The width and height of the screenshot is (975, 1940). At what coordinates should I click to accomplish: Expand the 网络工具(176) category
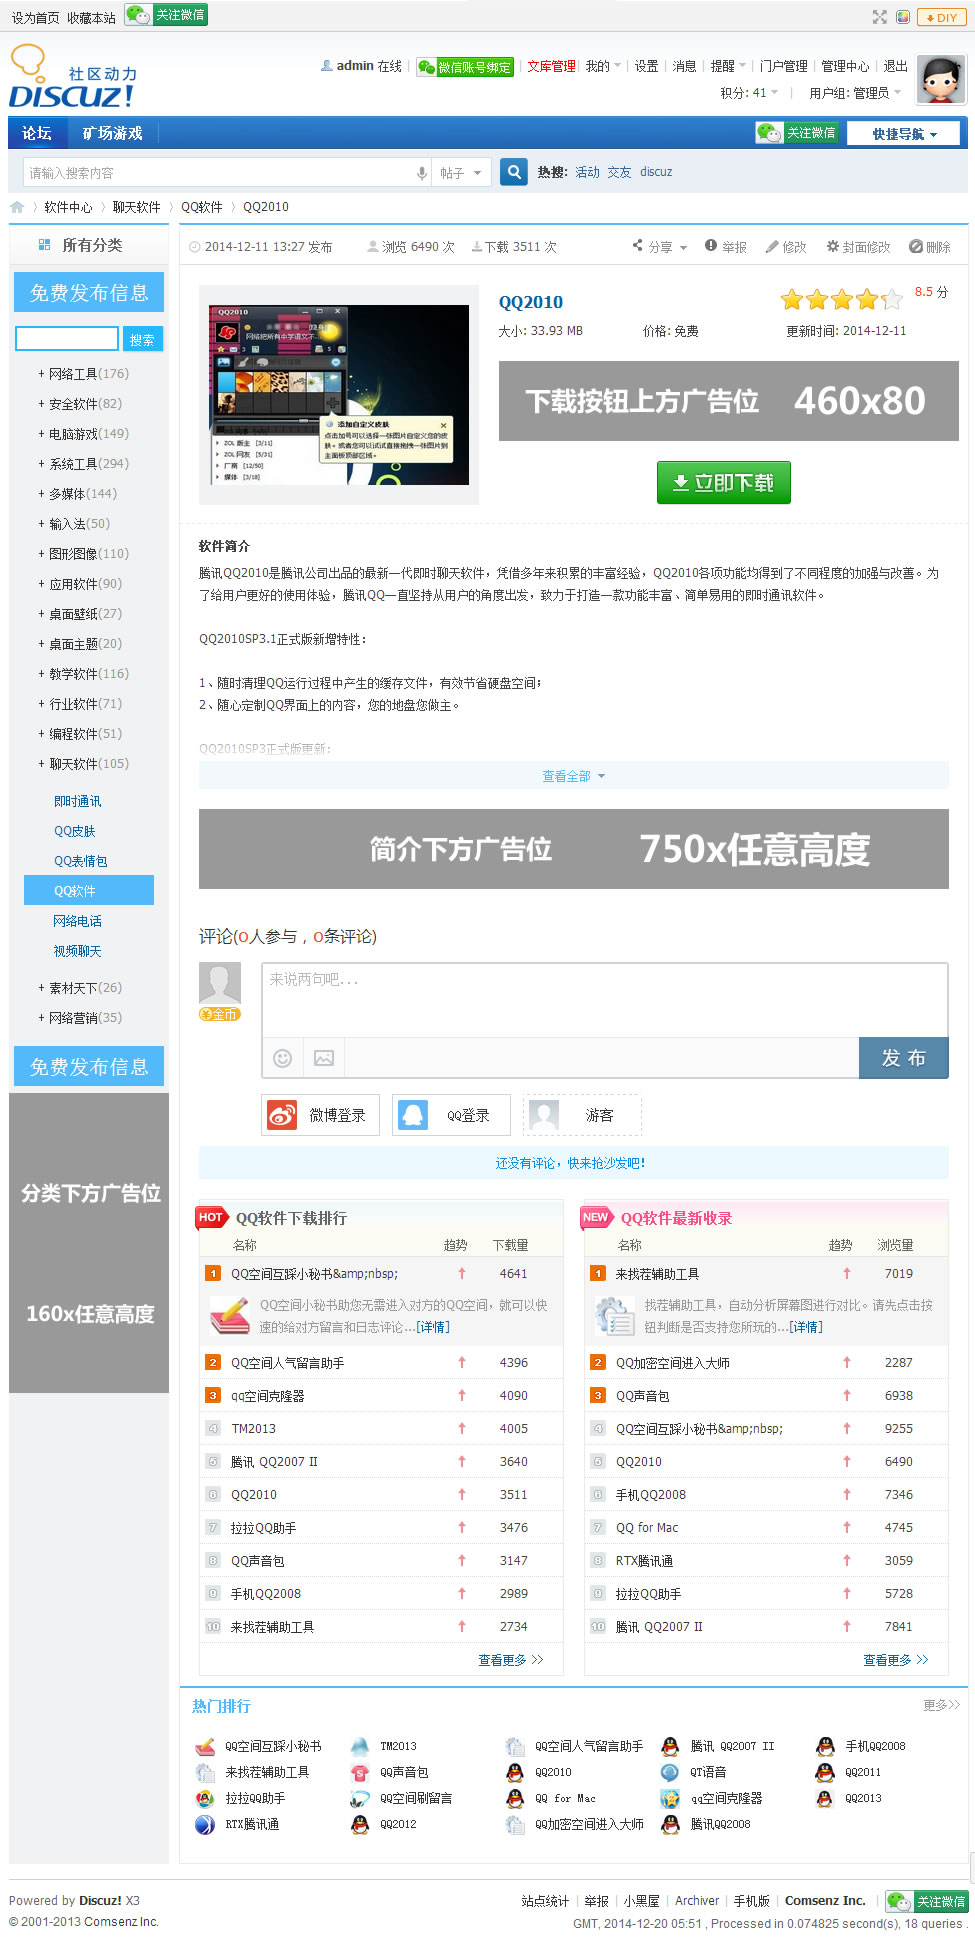[x=84, y=374]
